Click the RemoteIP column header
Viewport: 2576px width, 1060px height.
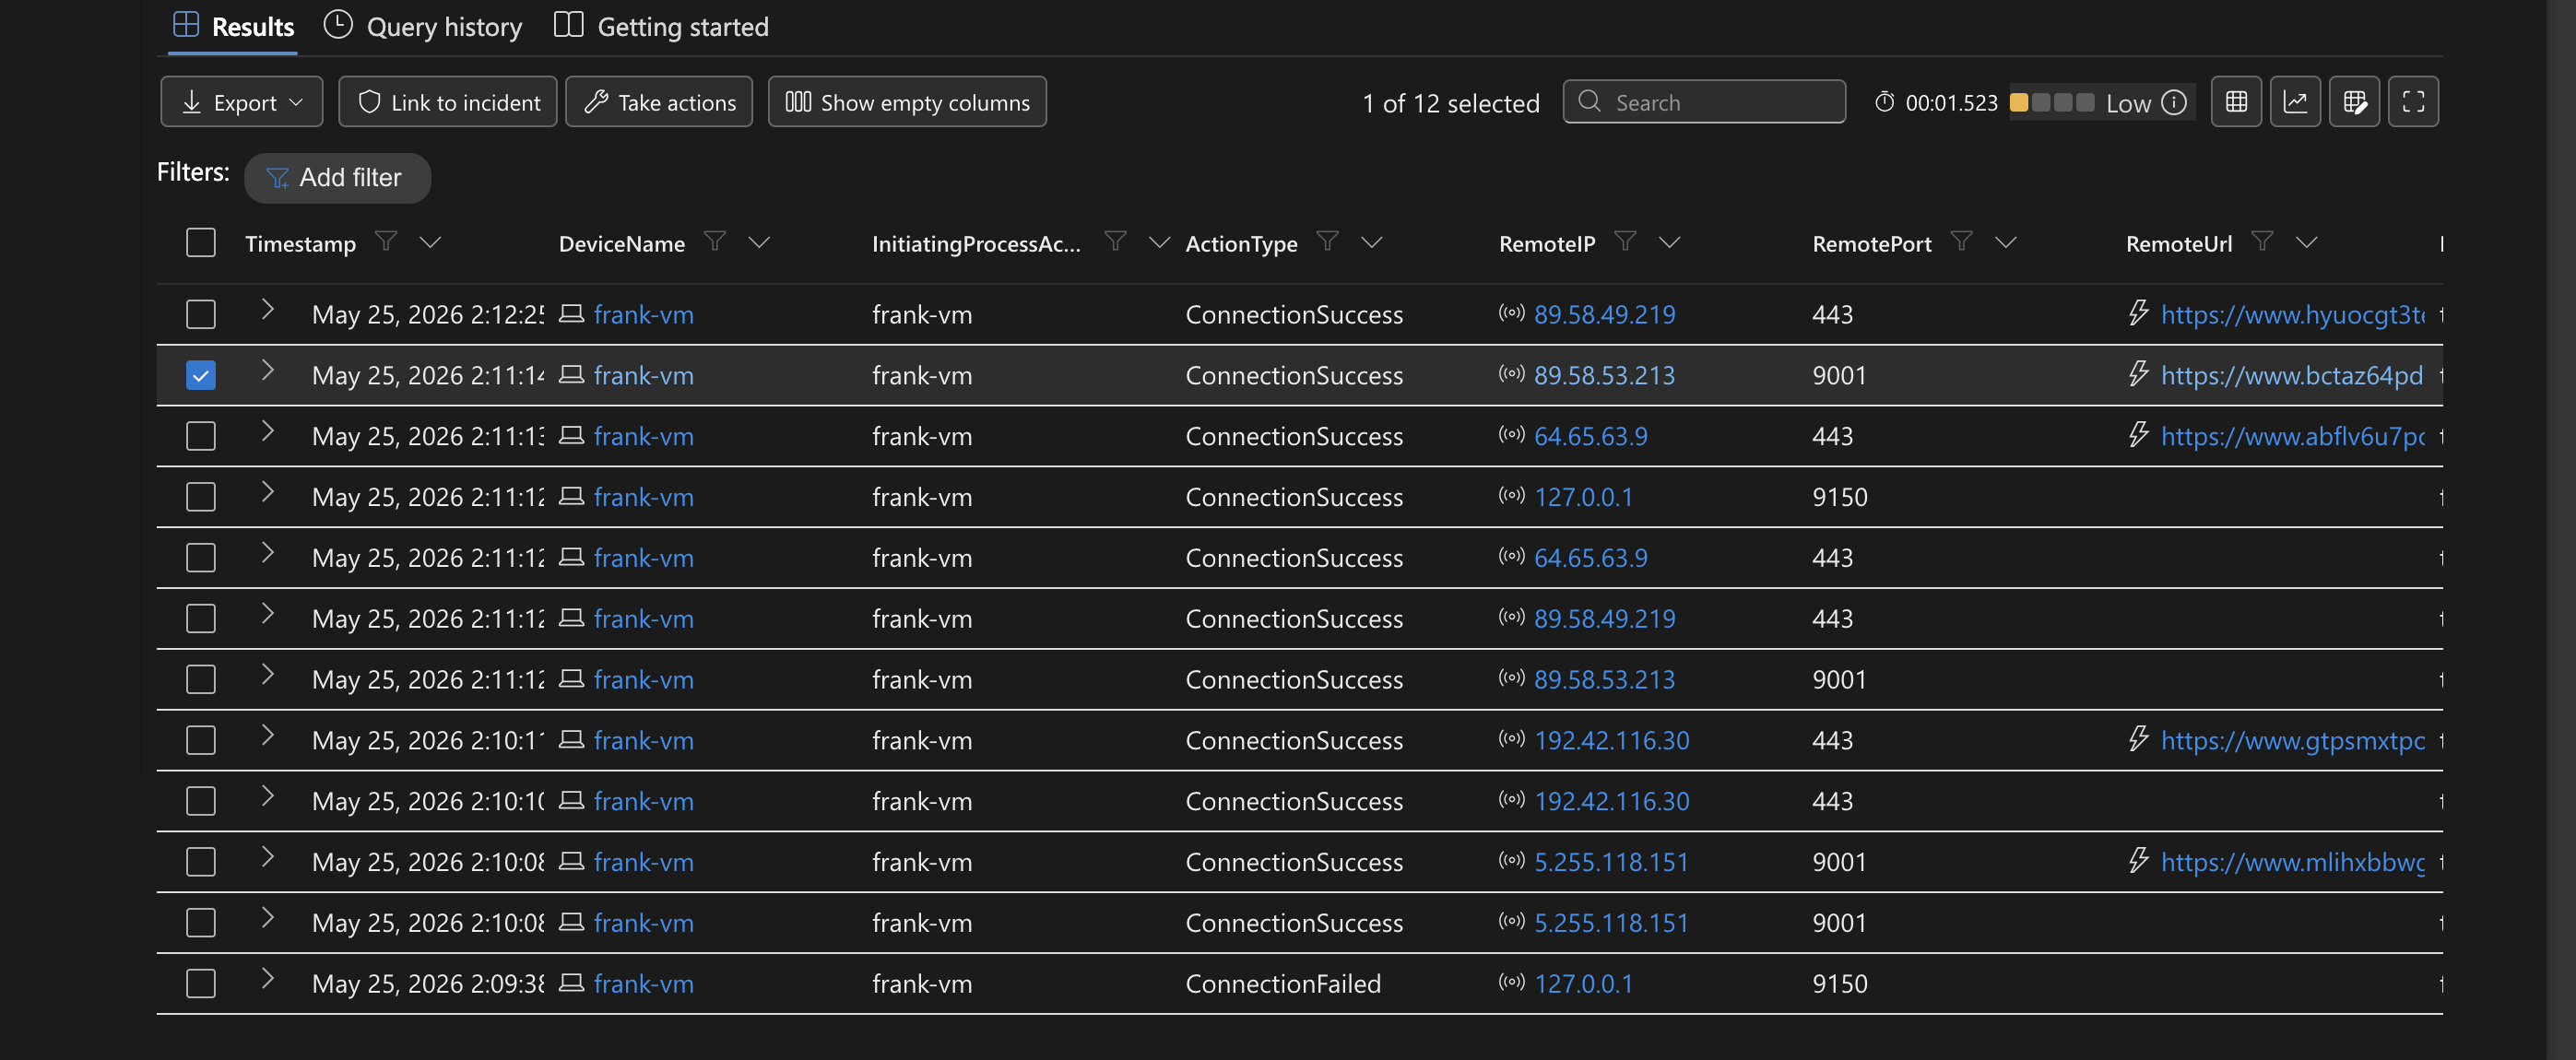1546,243
